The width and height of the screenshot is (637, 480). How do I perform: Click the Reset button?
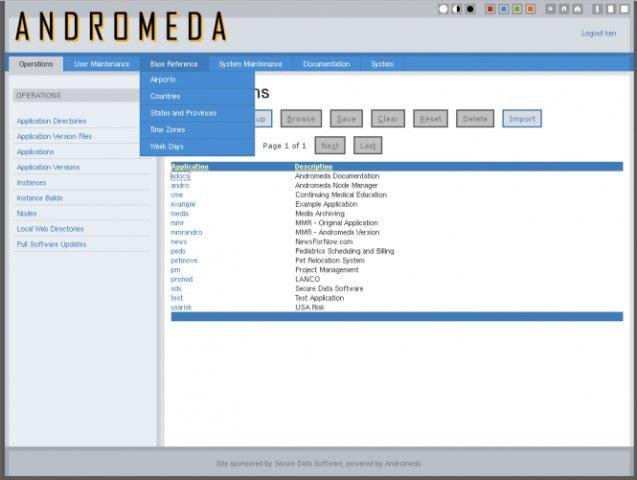[x=431, y=119]
